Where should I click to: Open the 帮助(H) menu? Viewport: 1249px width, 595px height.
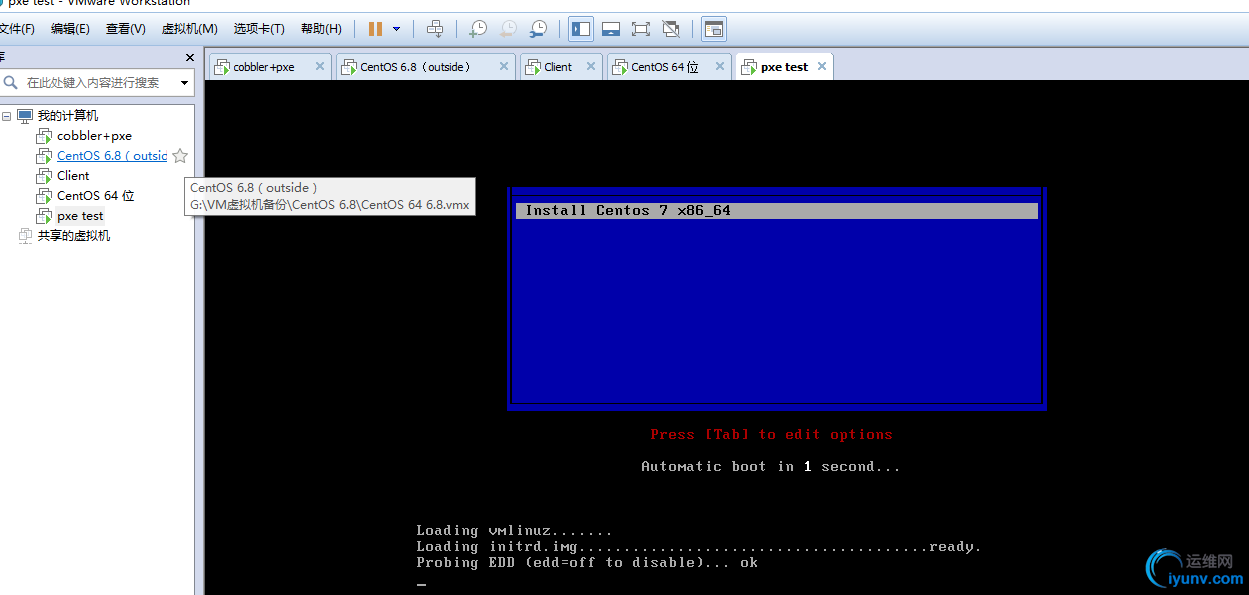click(321, 29)
